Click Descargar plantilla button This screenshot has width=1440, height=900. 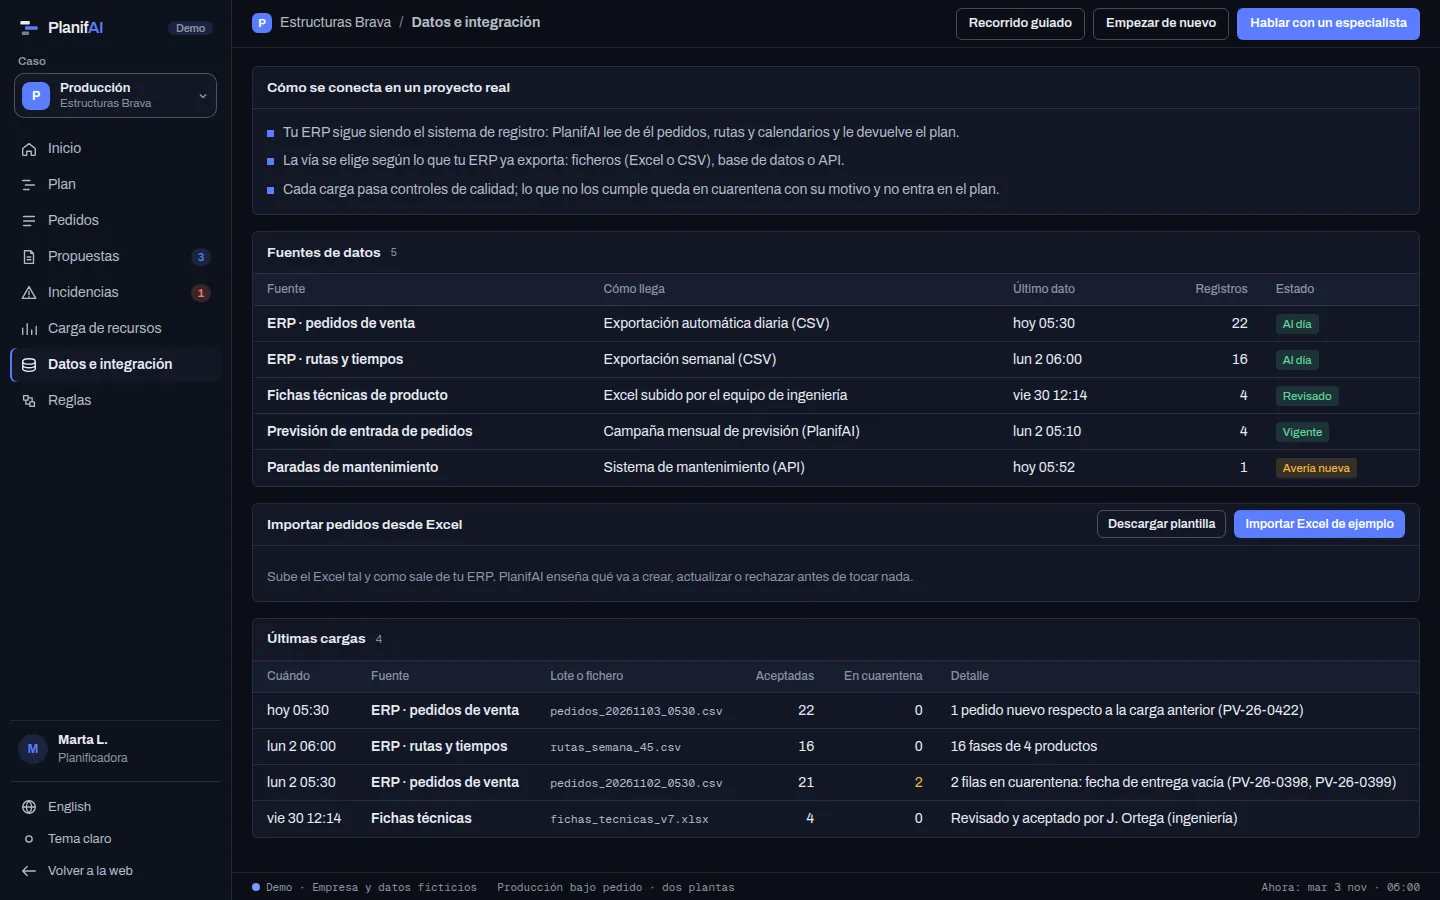(x=1161, y=524)
